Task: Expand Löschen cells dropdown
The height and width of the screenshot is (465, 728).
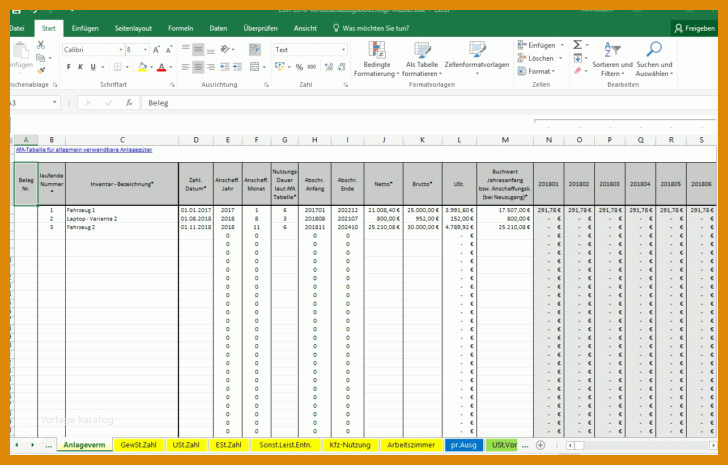Action: 560,58
